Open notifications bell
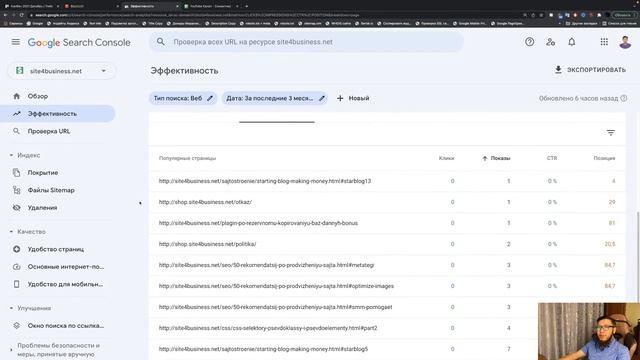The width and height of the screenshot is (640, 360). point(572,42)
